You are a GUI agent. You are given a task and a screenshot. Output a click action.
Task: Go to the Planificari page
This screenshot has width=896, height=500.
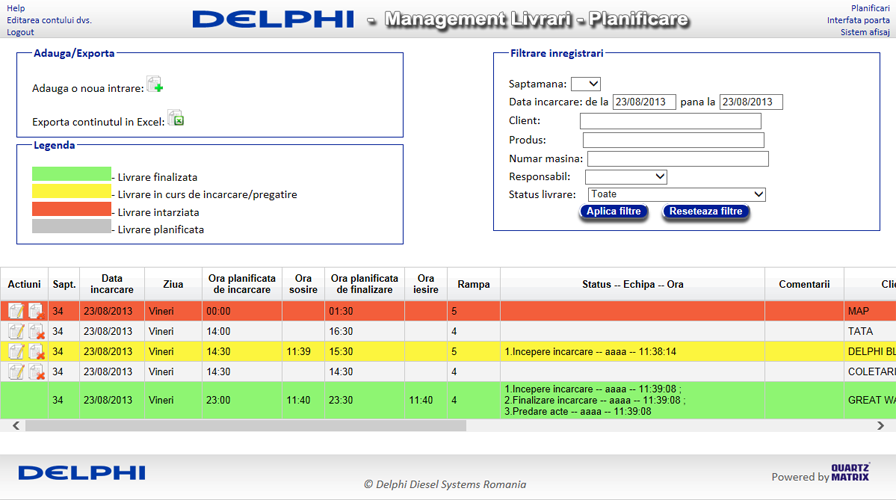(x=870, y=8)
